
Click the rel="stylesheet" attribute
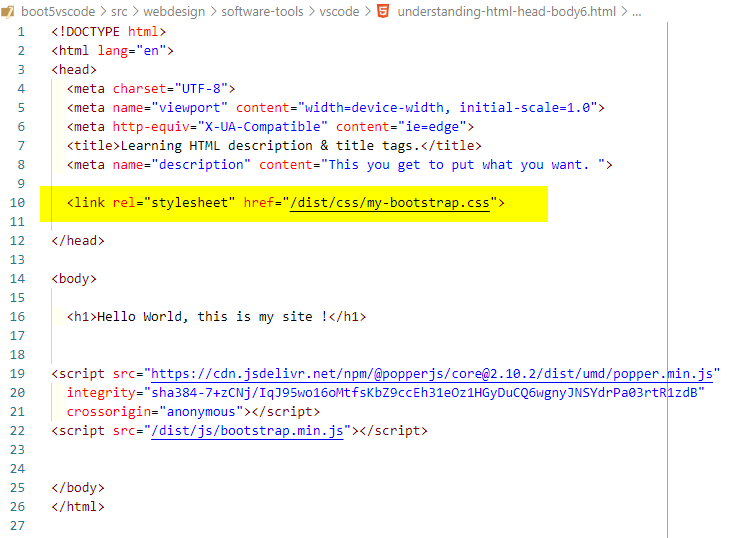(174, 203)
